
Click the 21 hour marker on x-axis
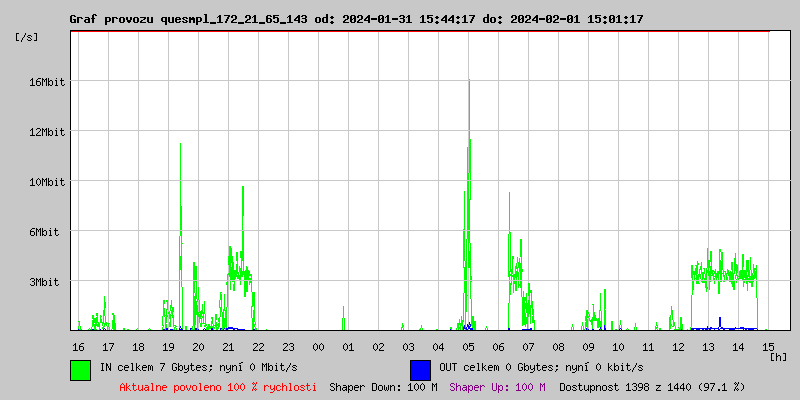pos(228,346)
